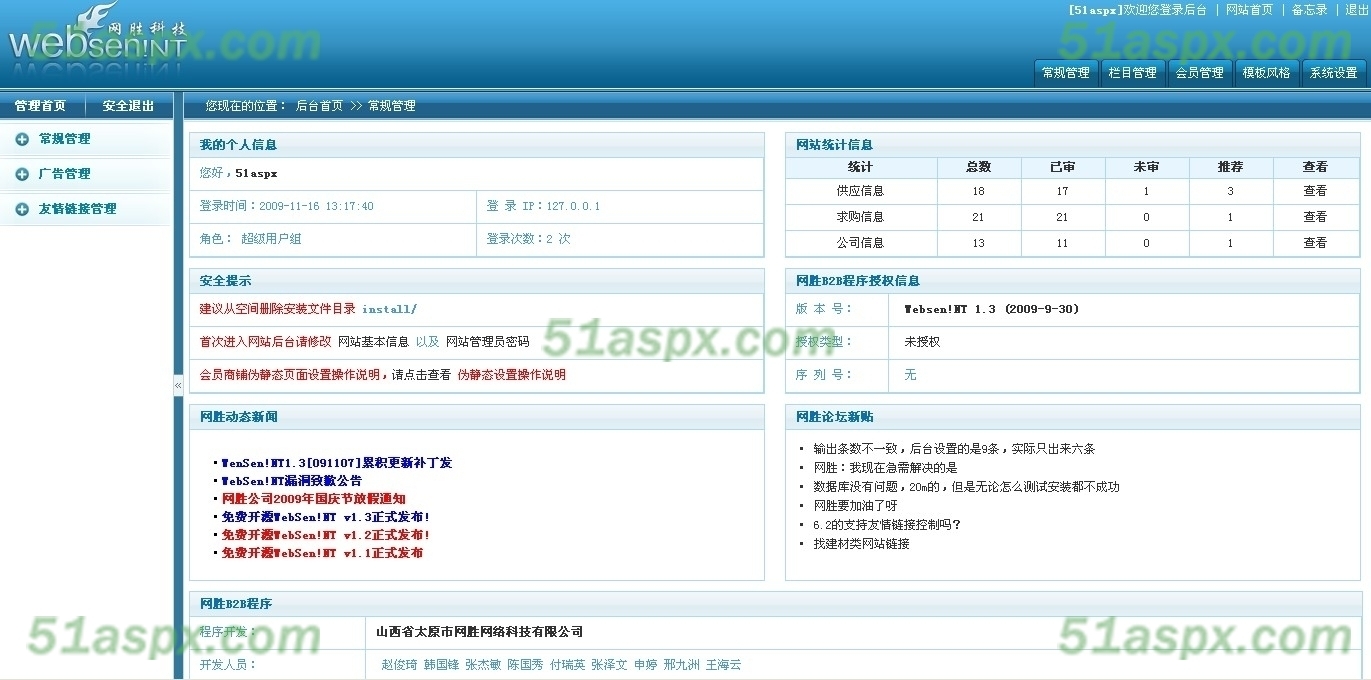The image size is (1371, 680).
Task: Select 常规管理 label in left sidebar
Action: coord(64,139)
